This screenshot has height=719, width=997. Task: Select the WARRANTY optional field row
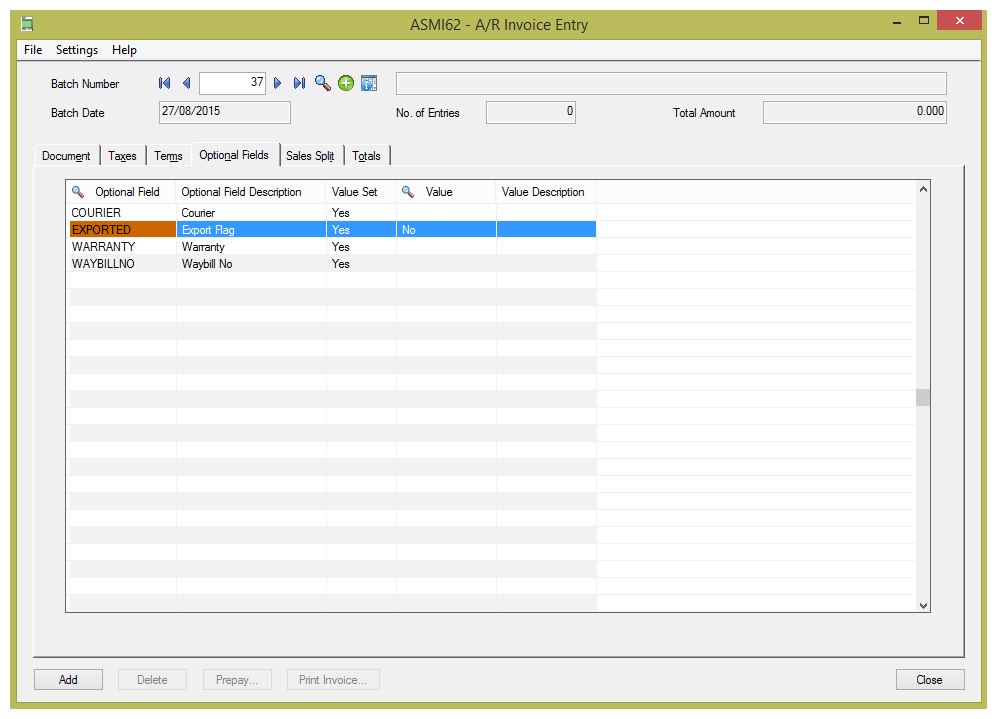(104, 247)
